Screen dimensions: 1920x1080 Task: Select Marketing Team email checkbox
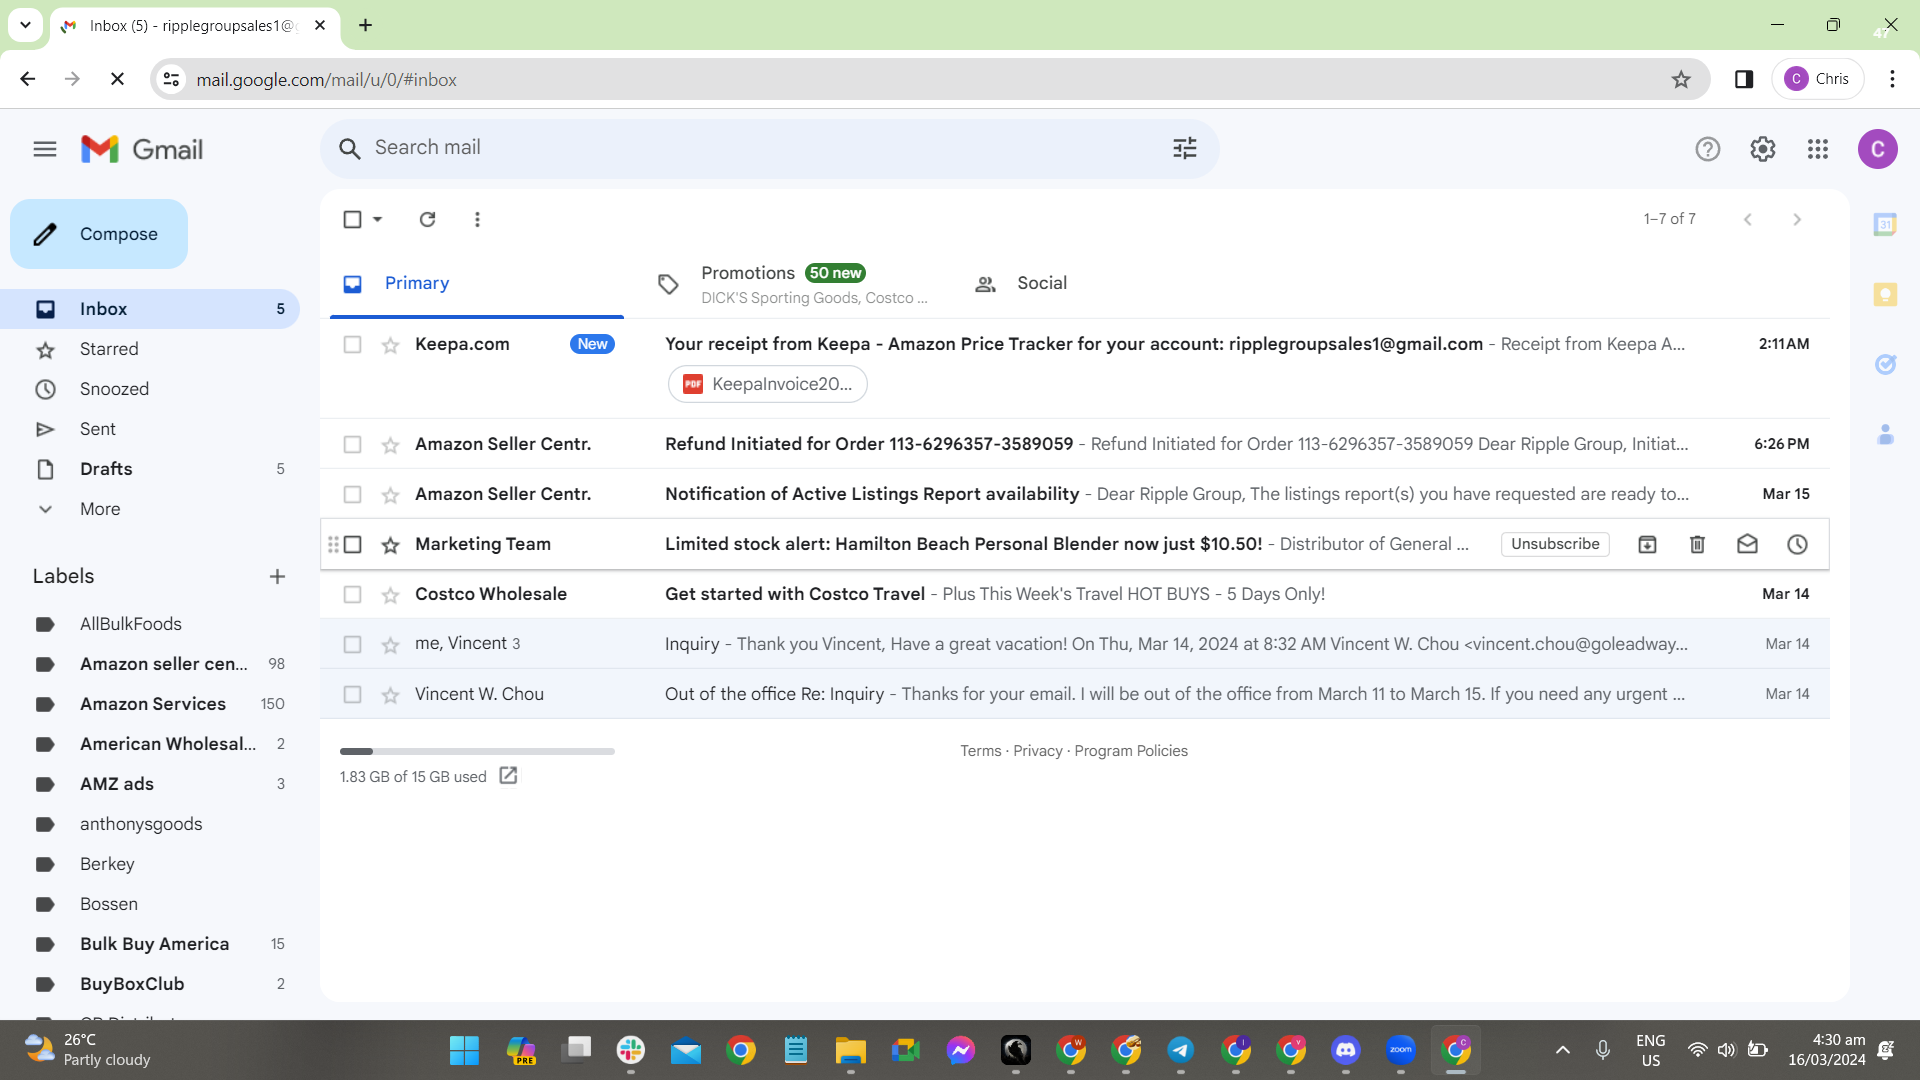(352, 544)
